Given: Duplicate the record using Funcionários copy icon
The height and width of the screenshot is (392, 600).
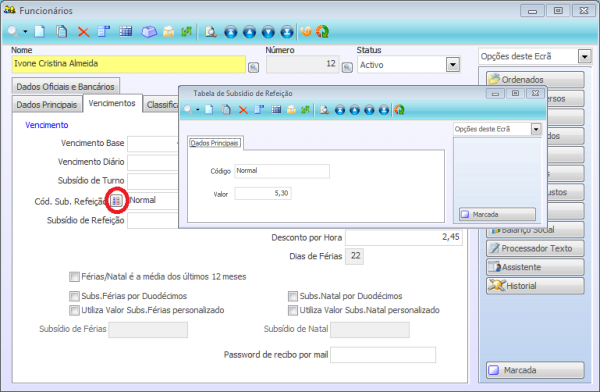Looking at the screenshot, I should (62, 32).
